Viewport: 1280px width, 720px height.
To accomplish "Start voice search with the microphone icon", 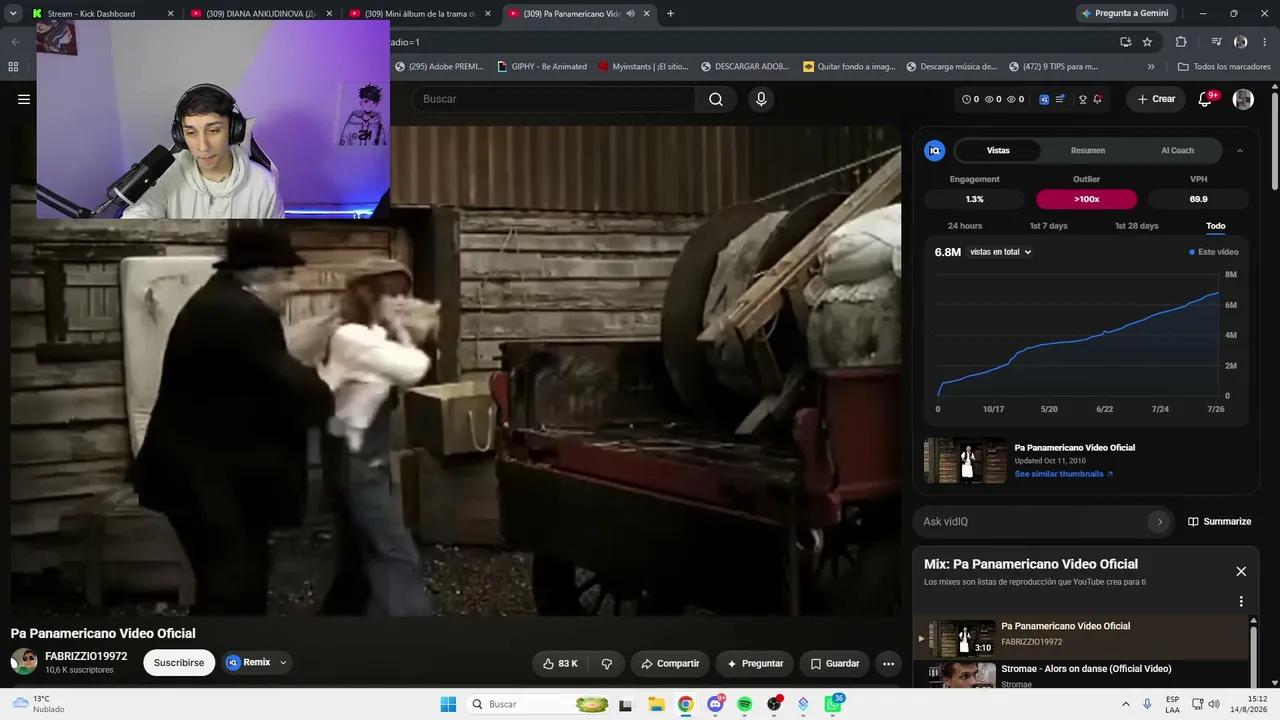I will click(761, 99).
